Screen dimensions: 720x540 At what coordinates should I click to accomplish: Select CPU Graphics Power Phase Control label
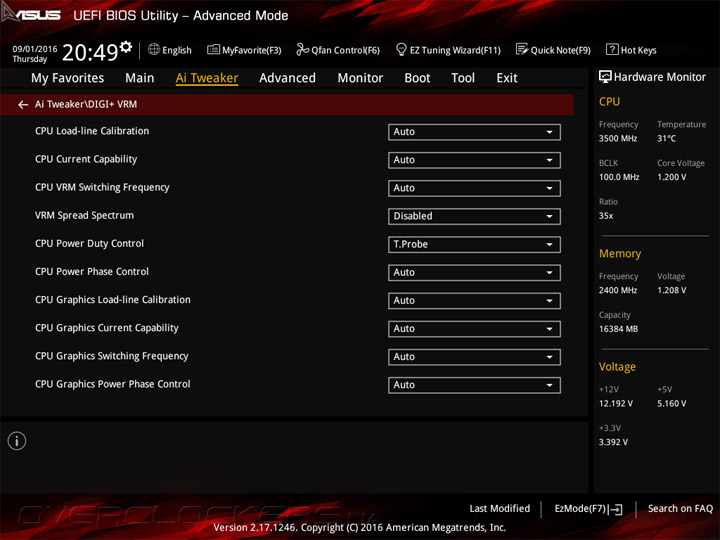[112, 384]
